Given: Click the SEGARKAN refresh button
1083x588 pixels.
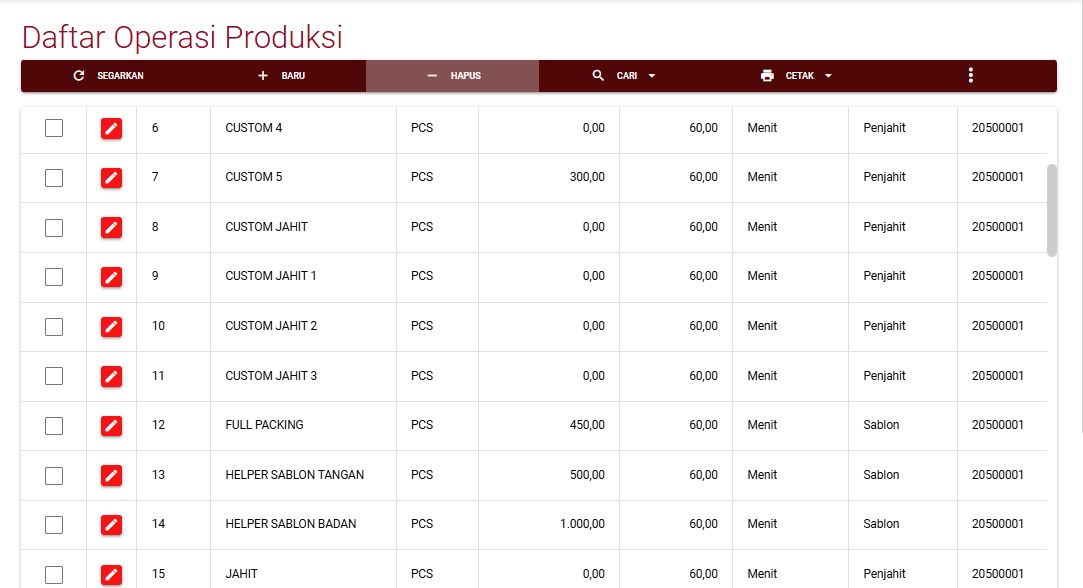Looking at the screenshot, I should point(108,76).
